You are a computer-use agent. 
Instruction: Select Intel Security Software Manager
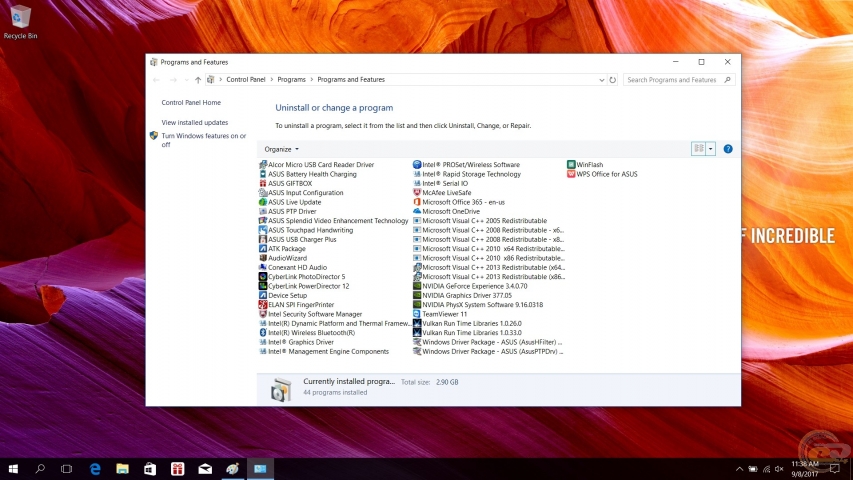pos(311,314)
